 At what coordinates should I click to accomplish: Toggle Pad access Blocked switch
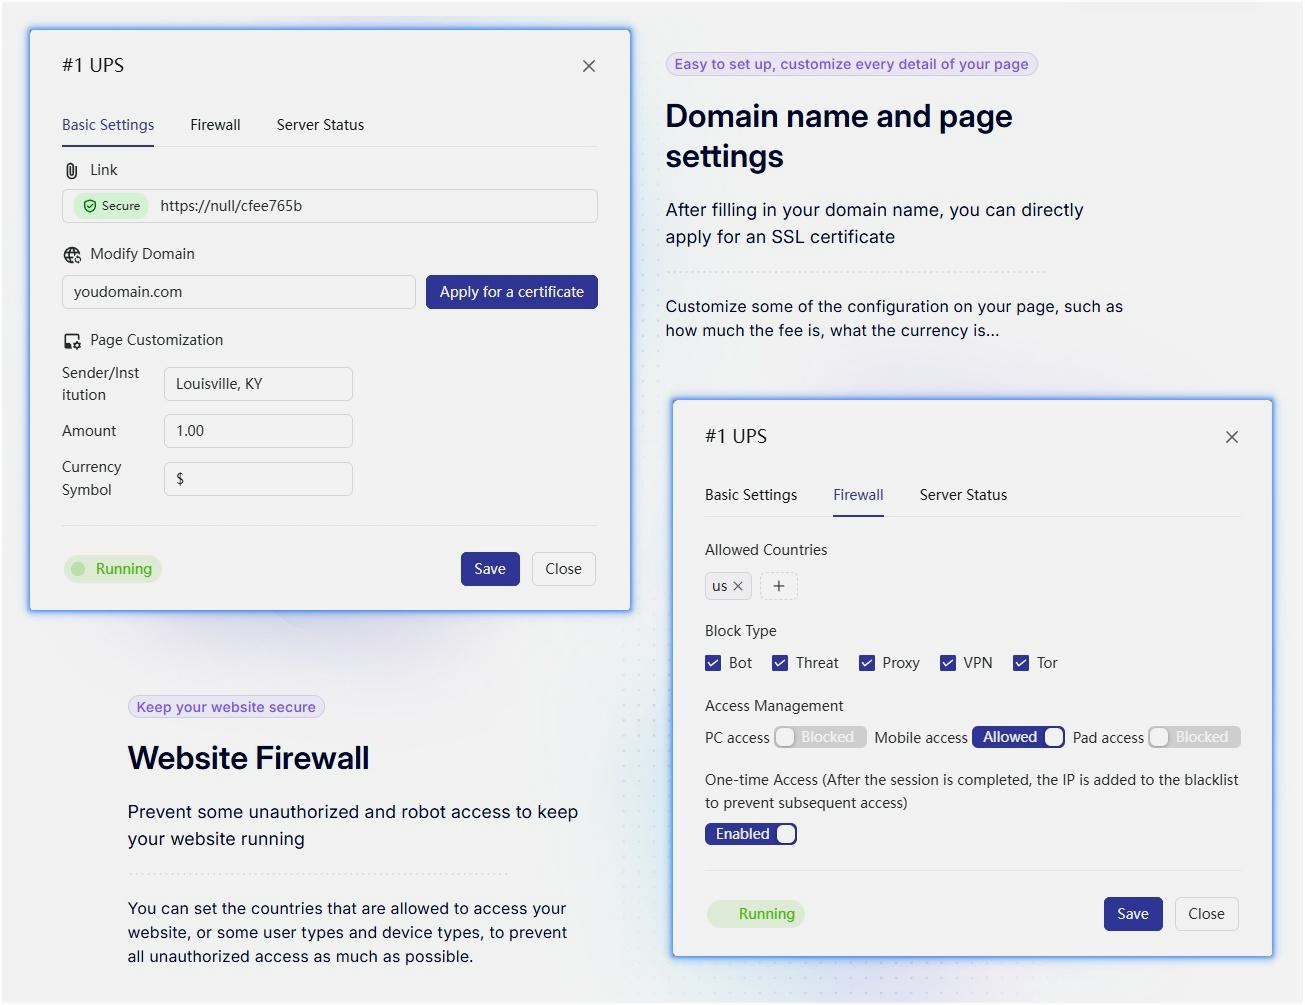(1194, 737)
